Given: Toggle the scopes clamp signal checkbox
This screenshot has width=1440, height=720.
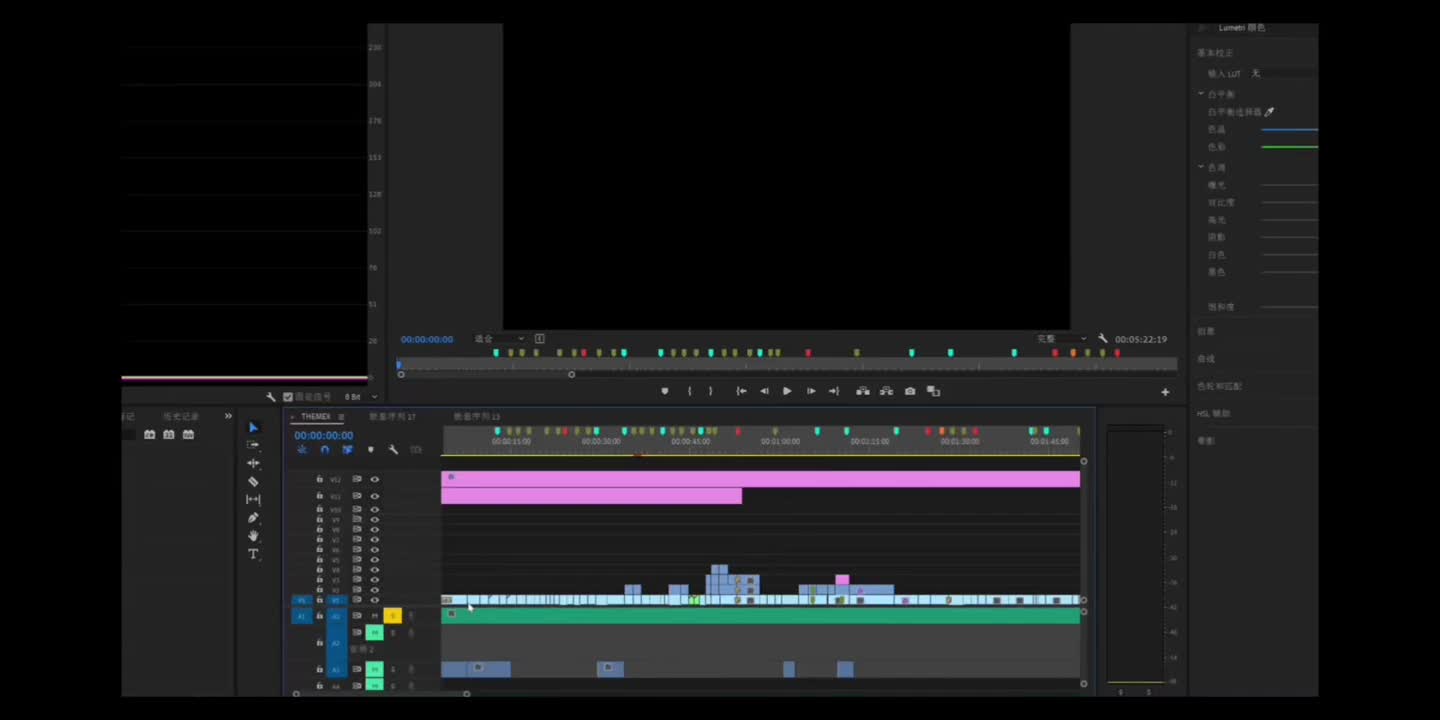Looking at the screenshot, I should click(288, 397).
